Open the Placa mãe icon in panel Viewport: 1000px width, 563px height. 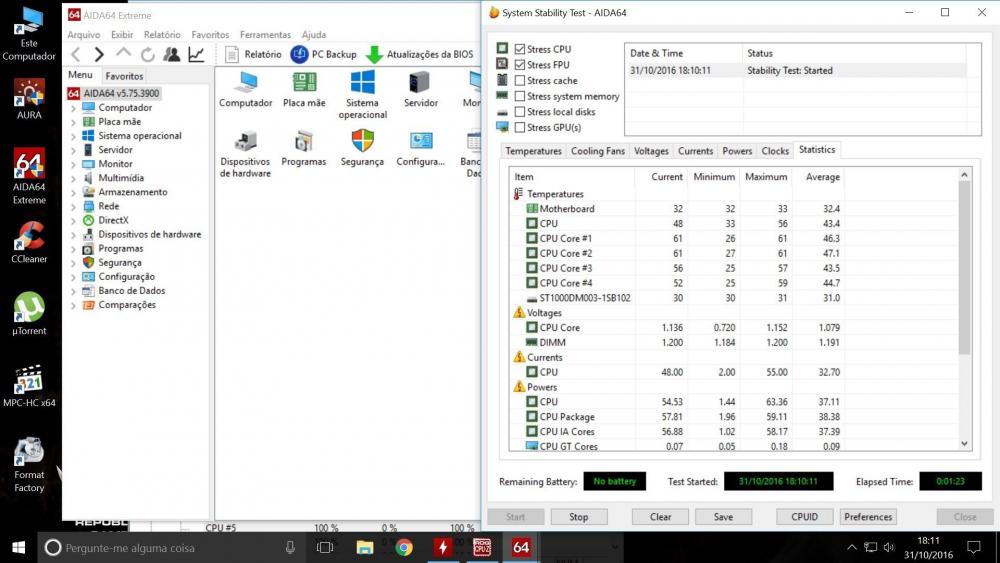[x=304, y=83]
